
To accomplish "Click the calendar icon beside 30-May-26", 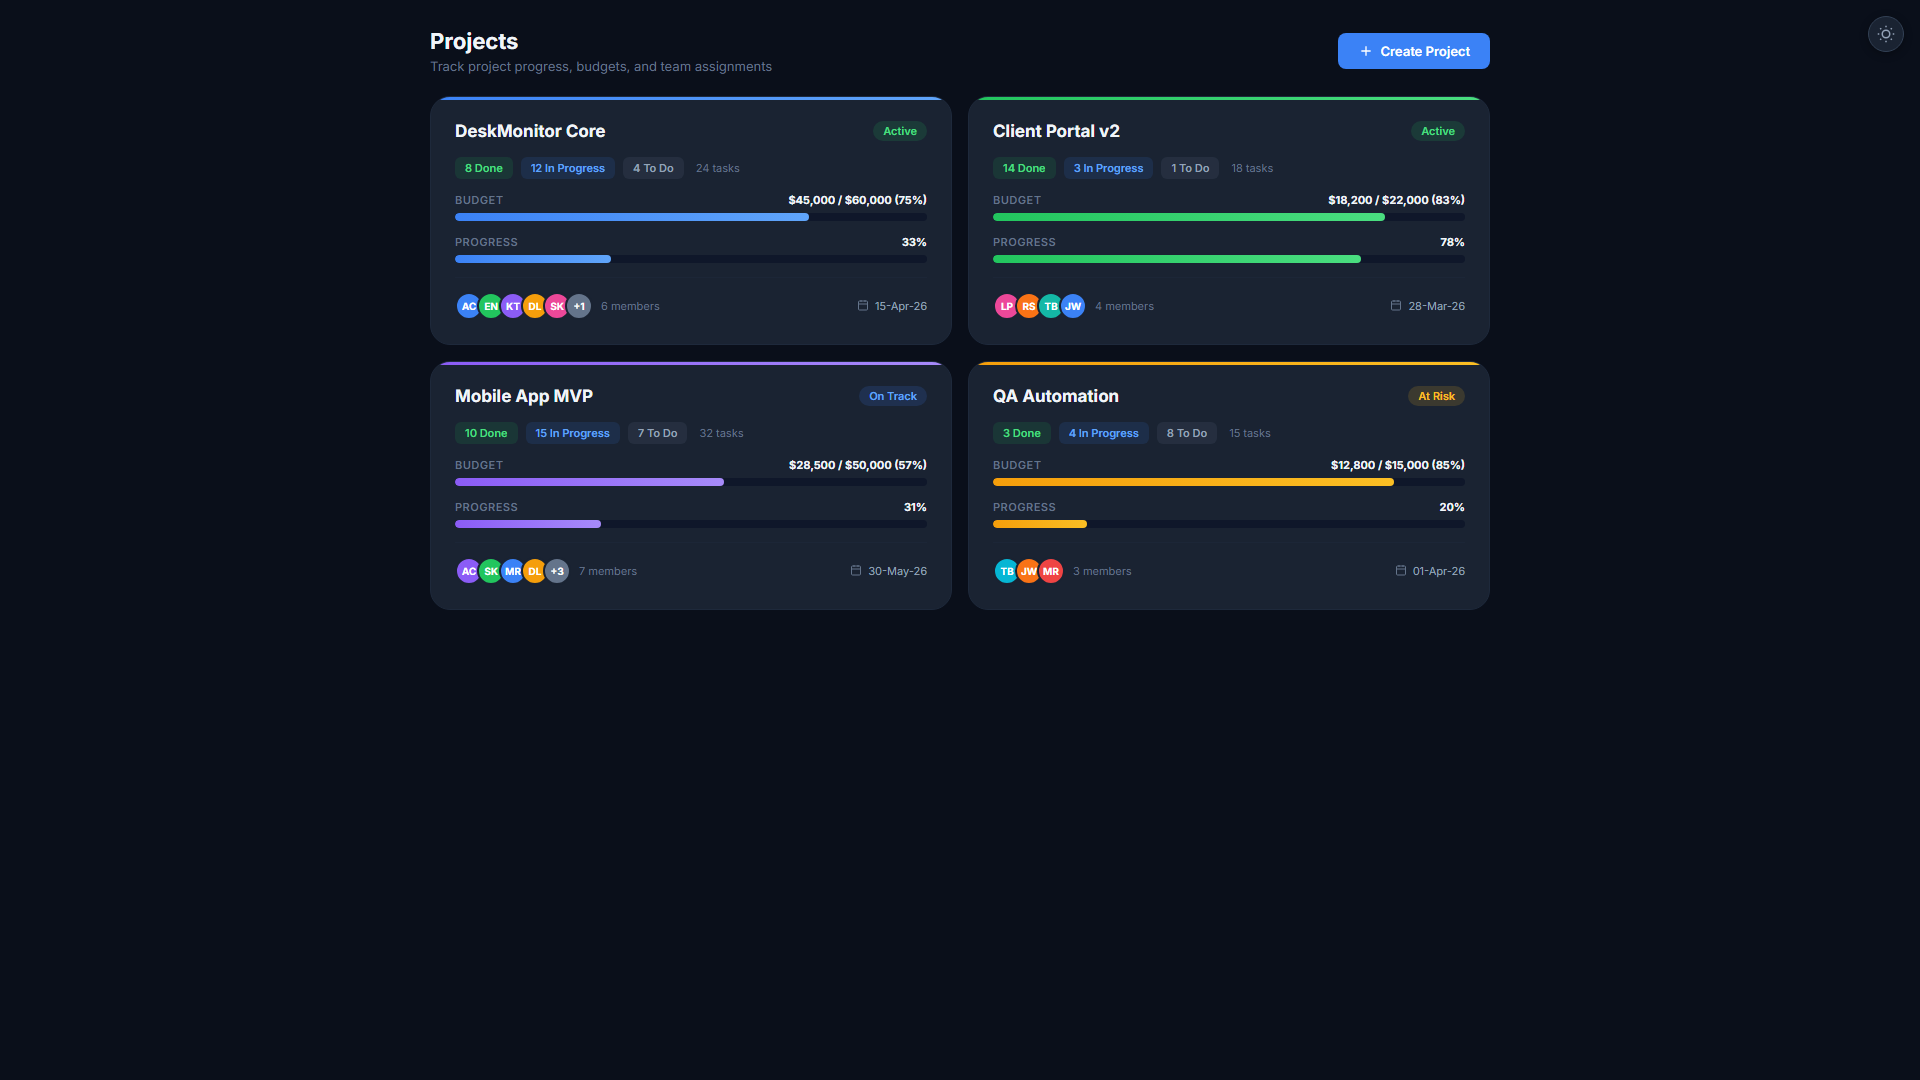I will [x=855, y=571].
